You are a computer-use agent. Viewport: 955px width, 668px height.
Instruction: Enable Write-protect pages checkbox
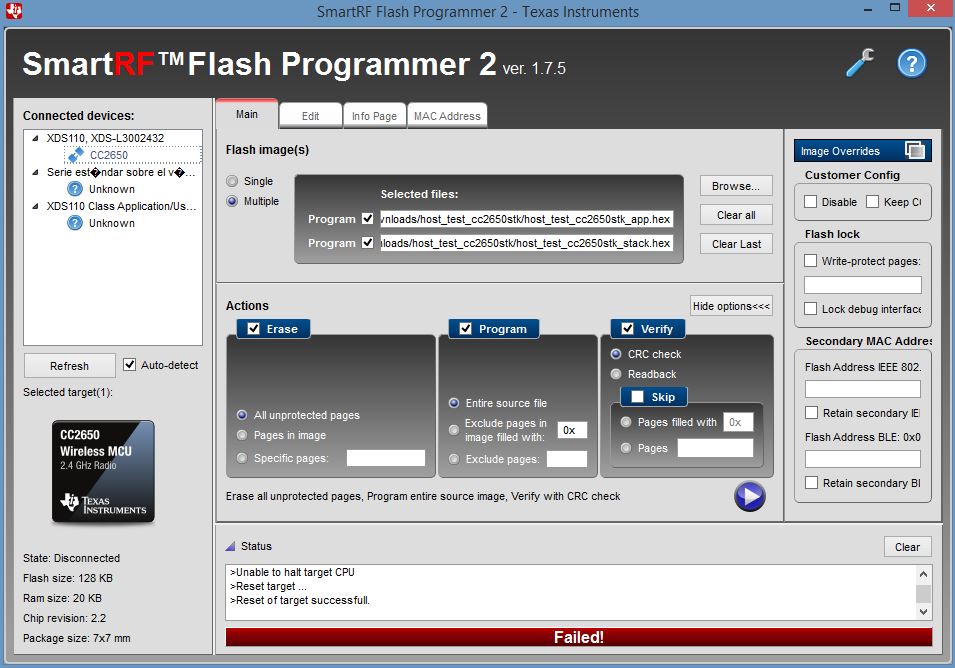[810, 261]
